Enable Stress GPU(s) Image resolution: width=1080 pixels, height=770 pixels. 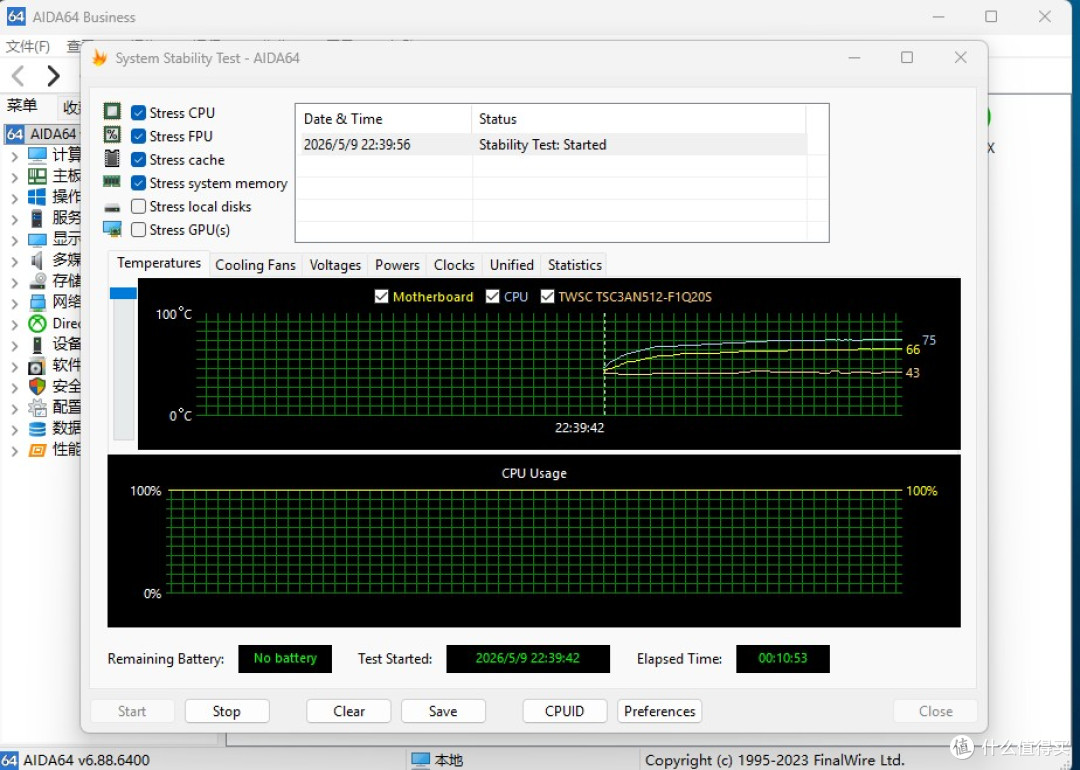(138, 229)
